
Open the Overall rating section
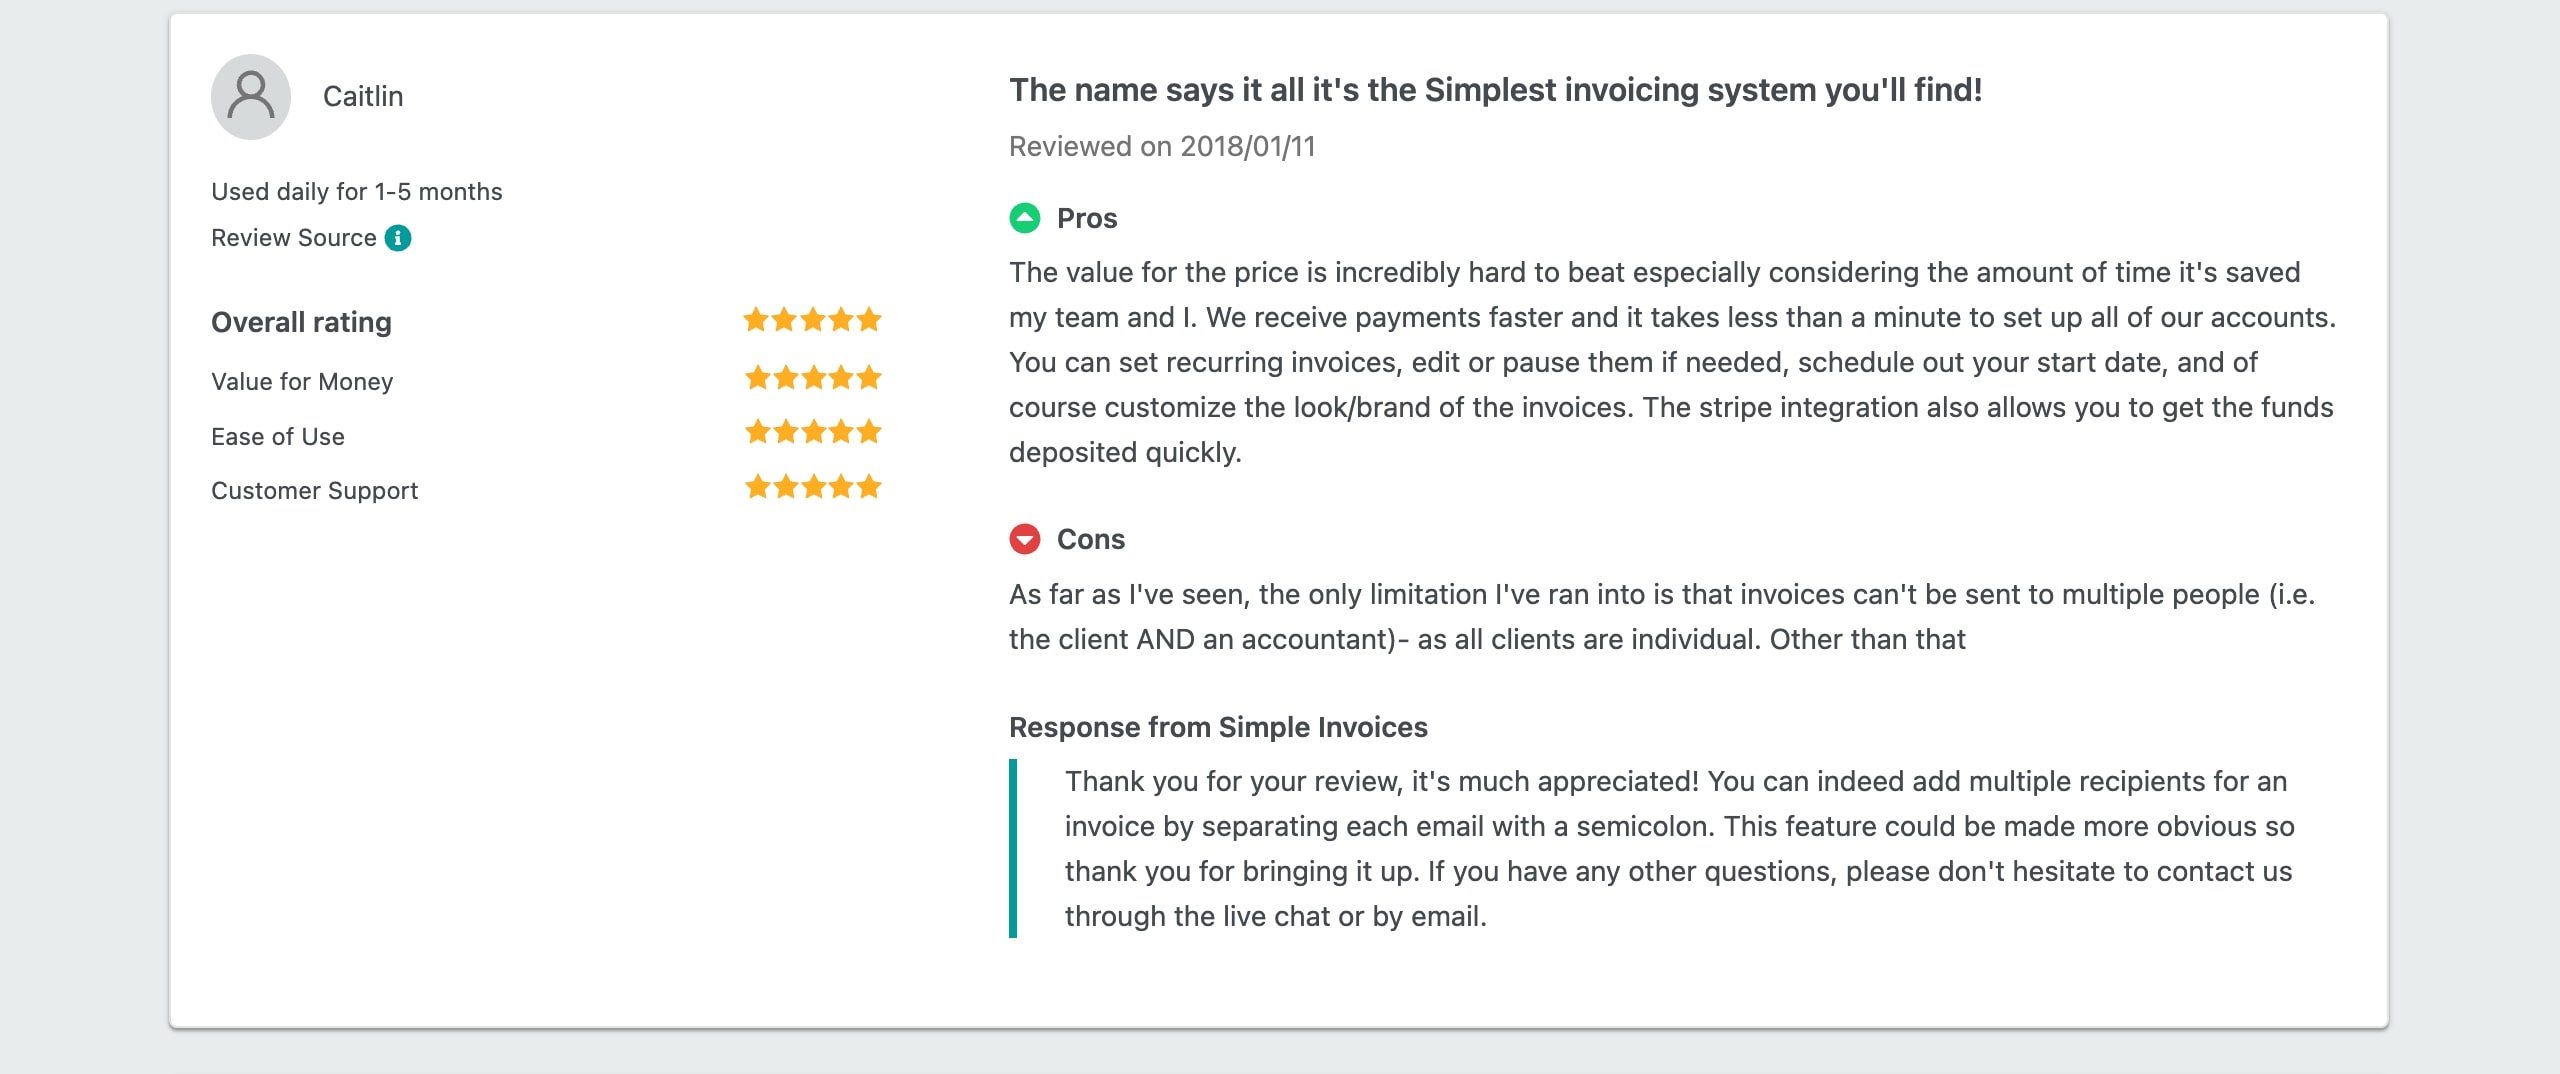pyautogui.click(x=301, y=322)
